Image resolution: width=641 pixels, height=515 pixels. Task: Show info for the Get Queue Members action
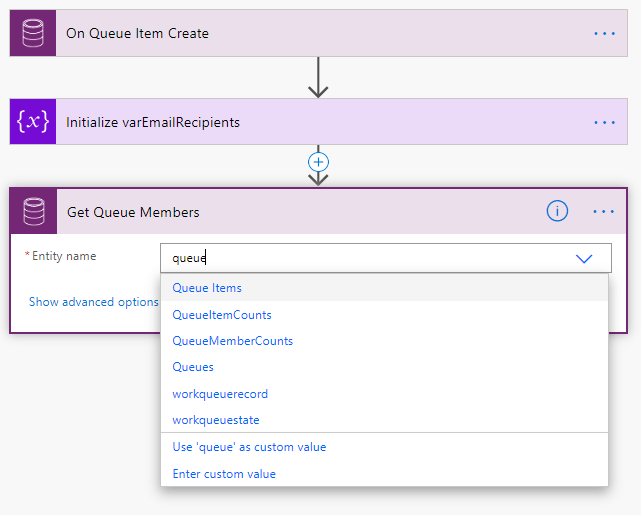557,211
